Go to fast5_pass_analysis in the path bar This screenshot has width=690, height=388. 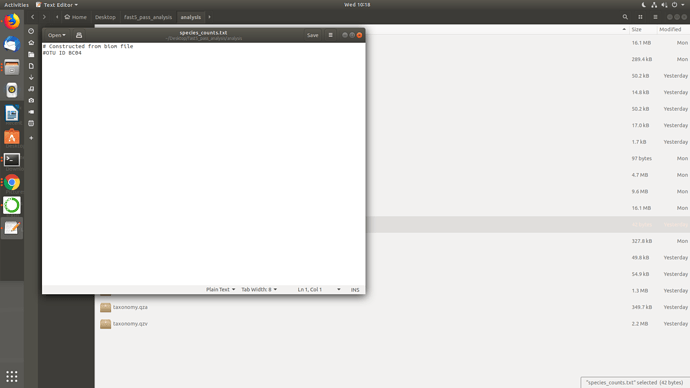coord(148,17)
